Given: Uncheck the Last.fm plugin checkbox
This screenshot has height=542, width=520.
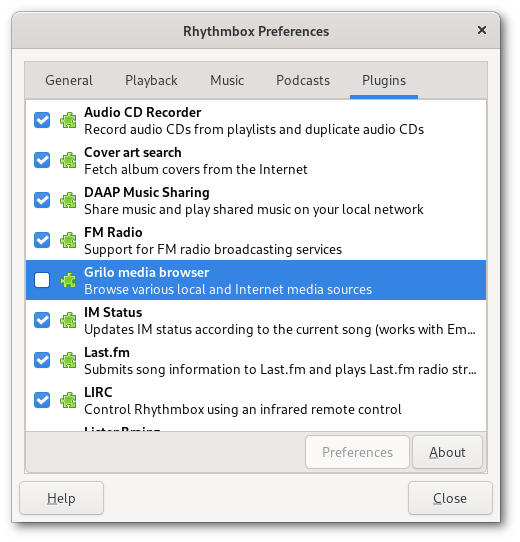Looking at the screenshot, I should 42,360.
